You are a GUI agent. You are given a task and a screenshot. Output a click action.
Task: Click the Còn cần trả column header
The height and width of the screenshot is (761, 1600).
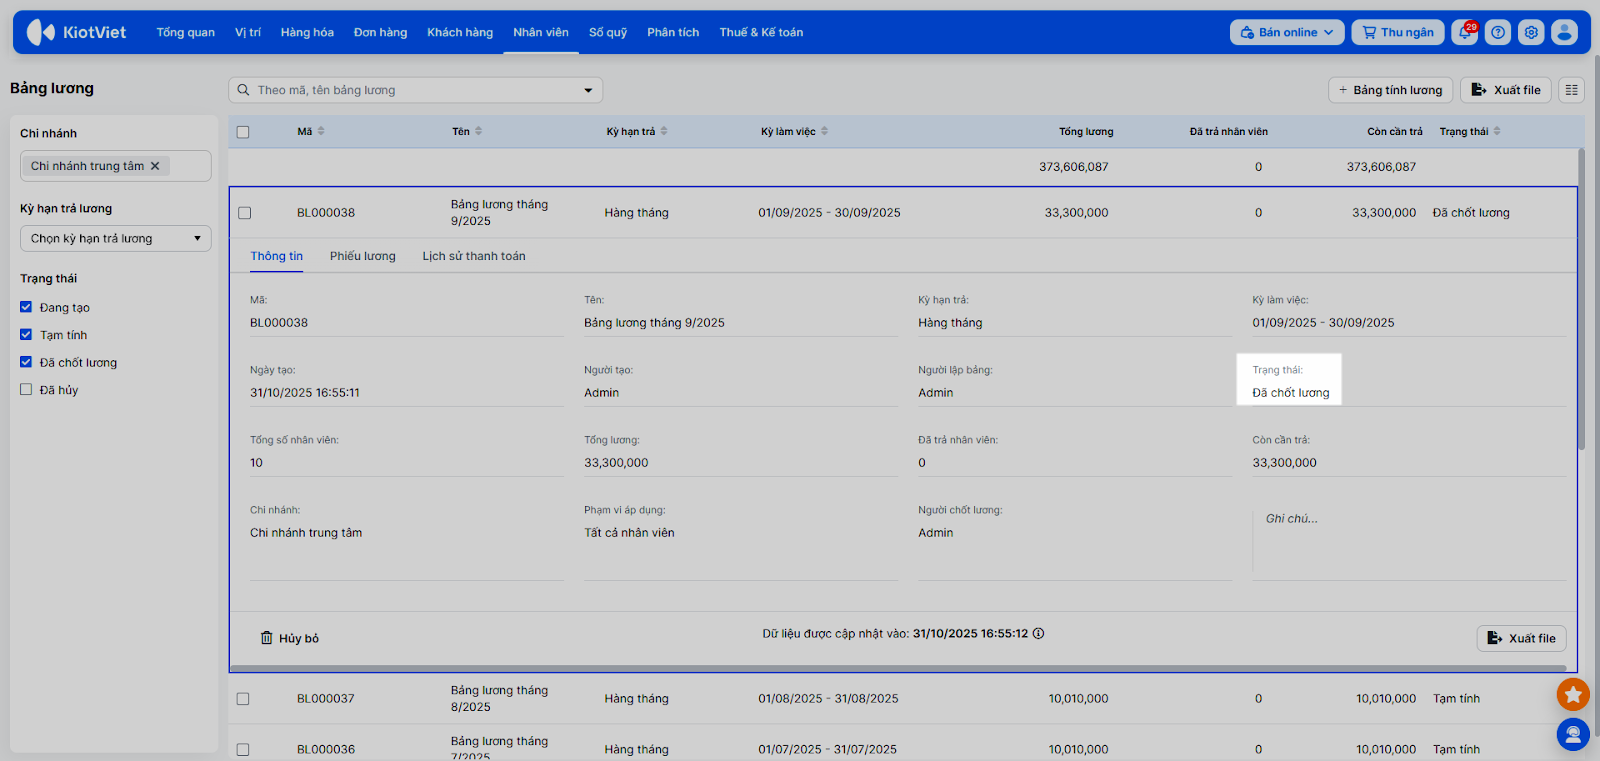pyautogui.click(x=1395, y=132)
